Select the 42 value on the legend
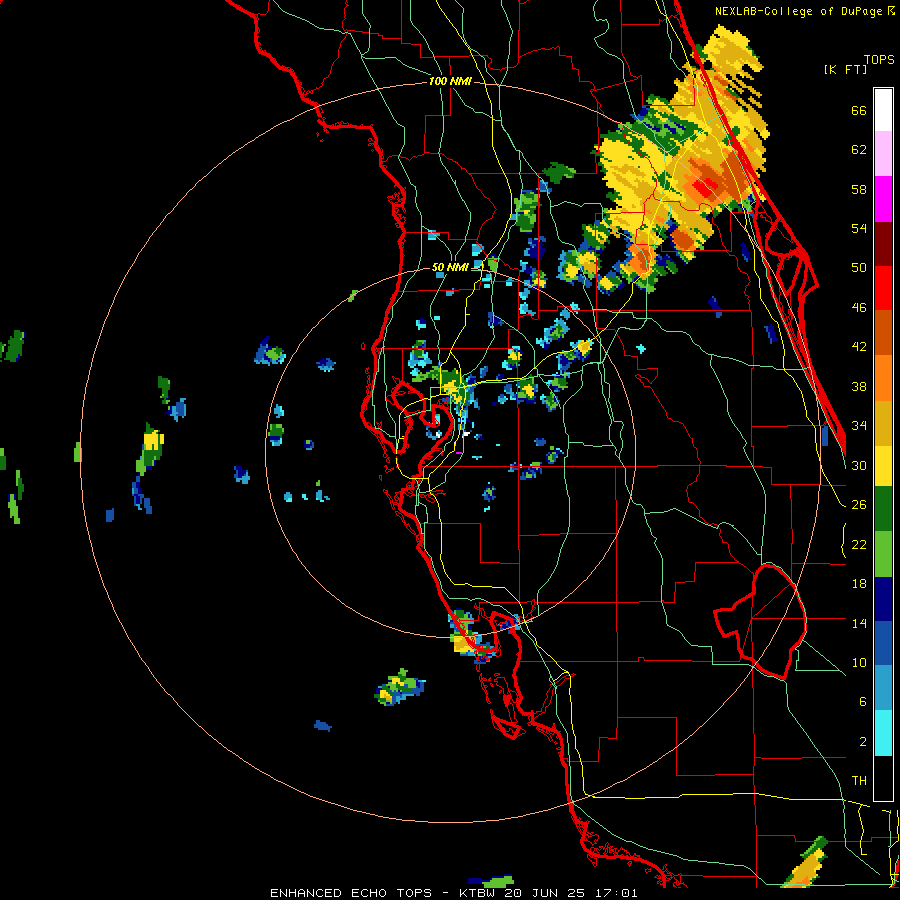 pyautogui.click(x=859, y=347)
